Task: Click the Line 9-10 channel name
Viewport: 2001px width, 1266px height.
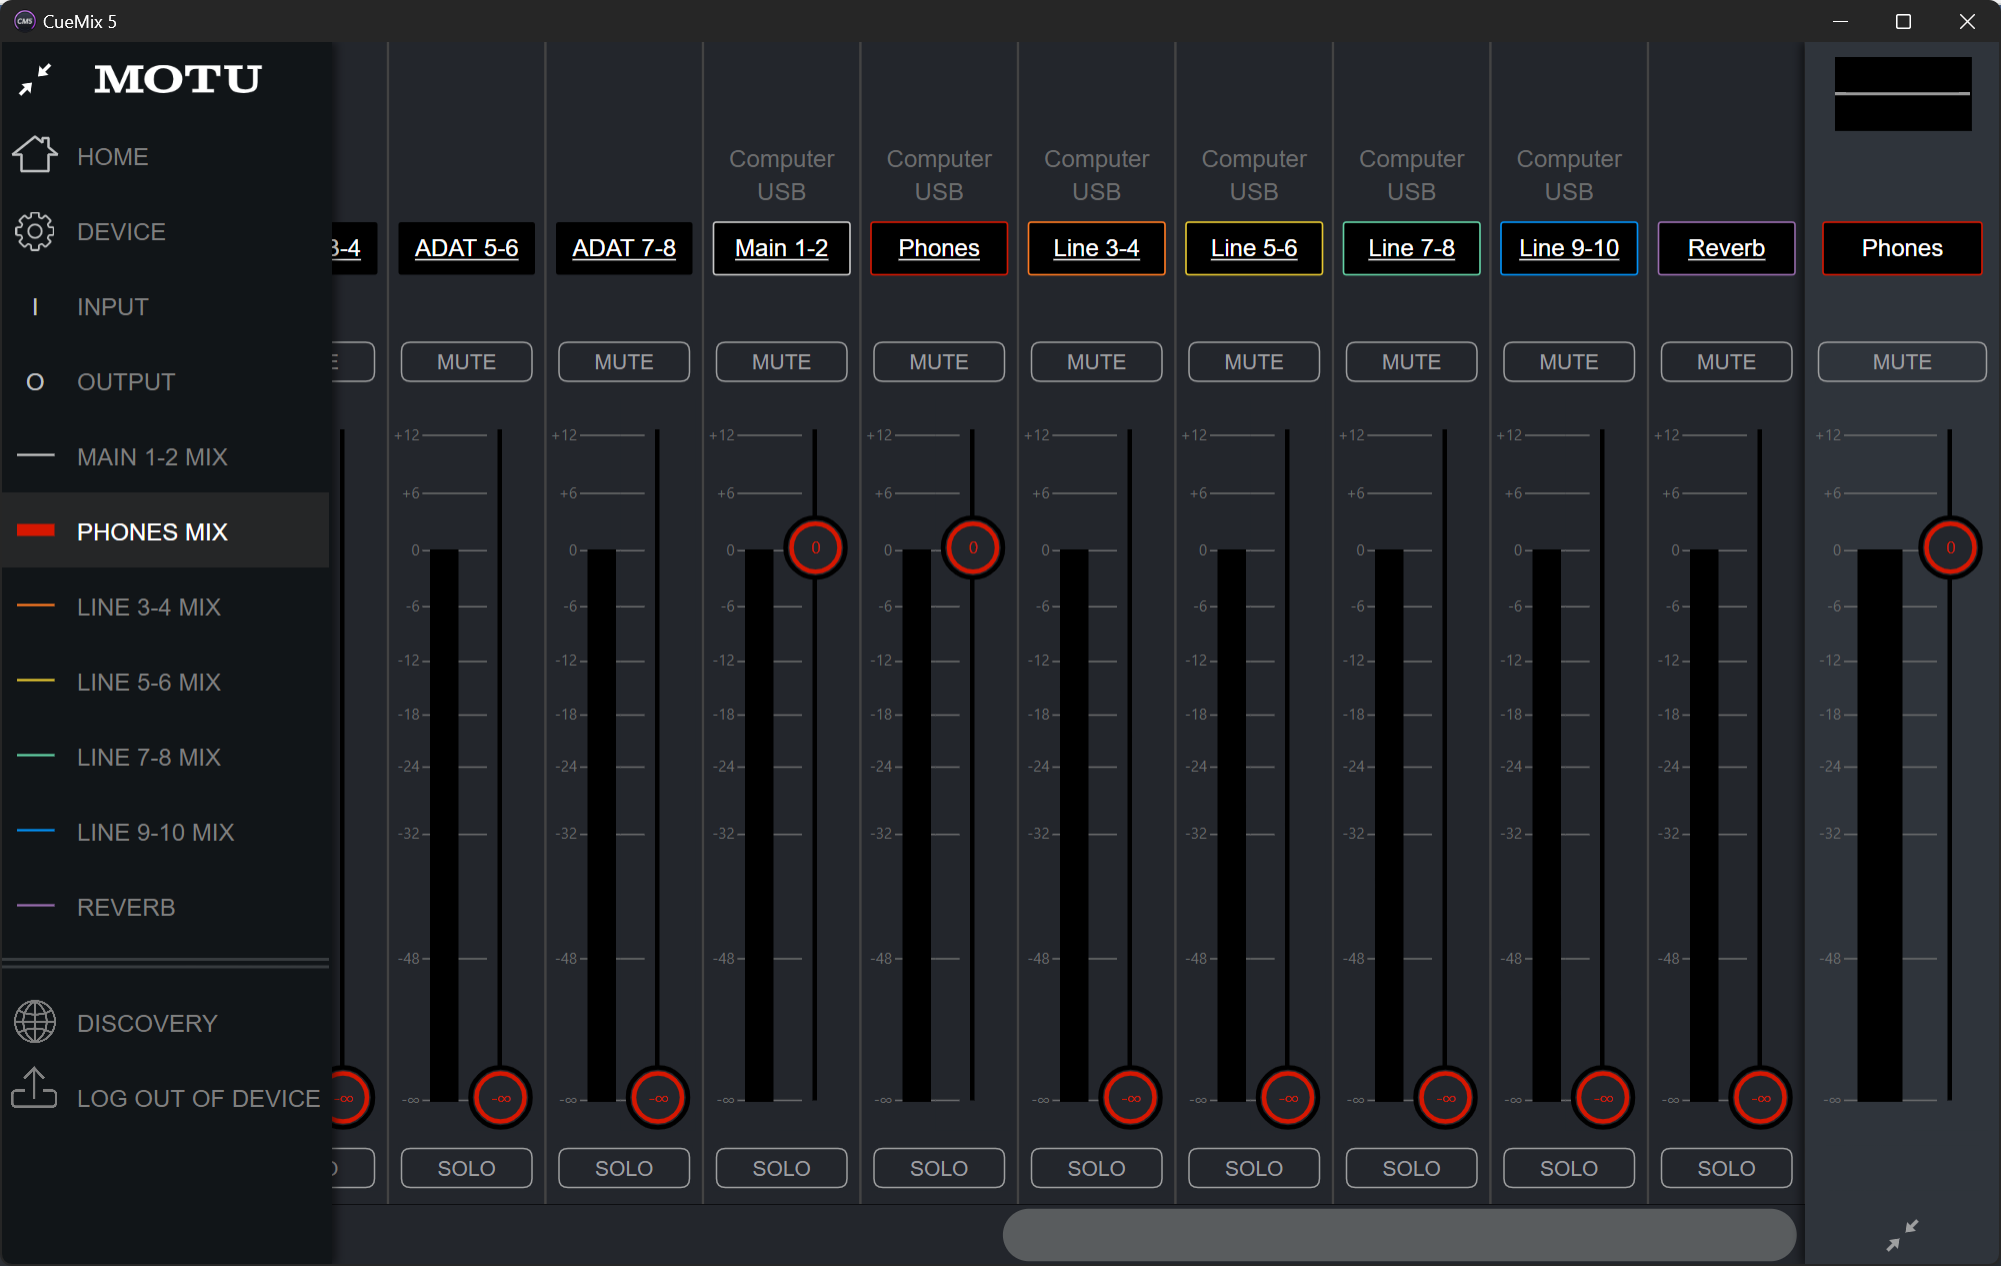Action: pos(1568,248)
